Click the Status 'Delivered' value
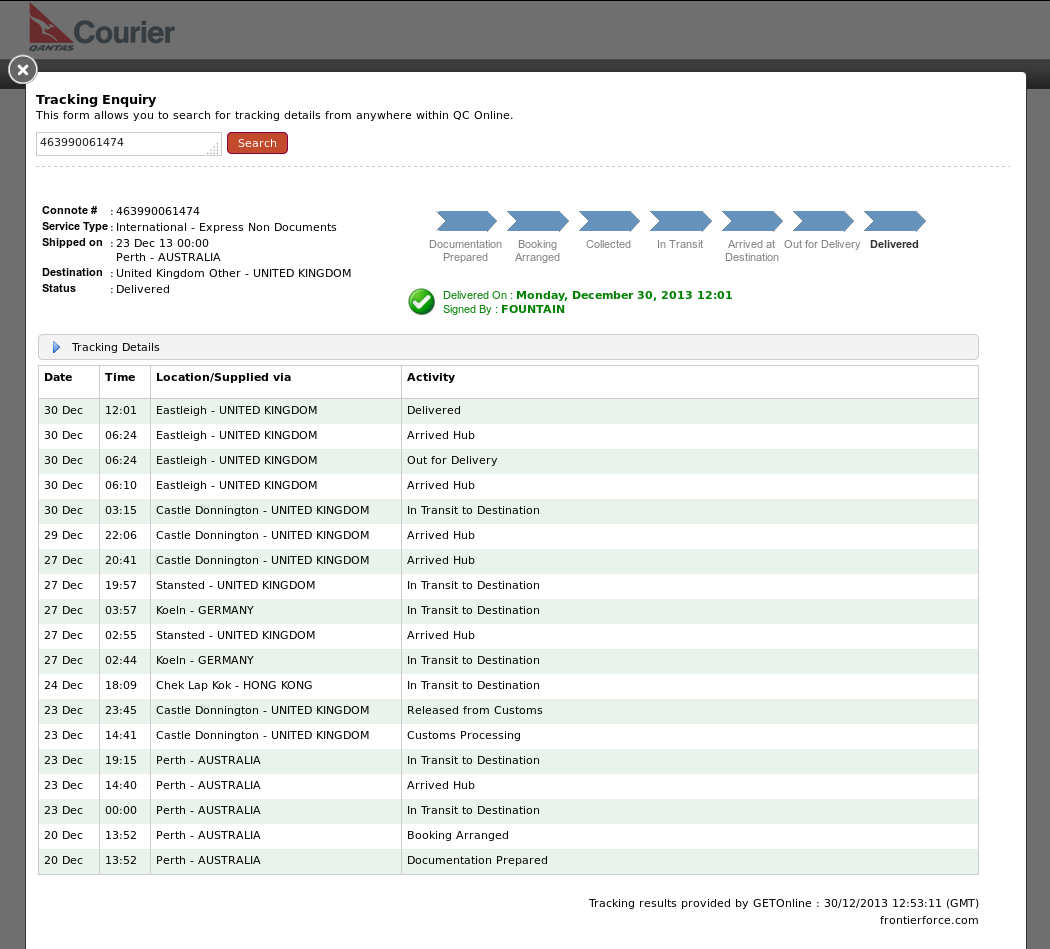The height and width of the screenshot is (949, 1050). coord(143,289)
